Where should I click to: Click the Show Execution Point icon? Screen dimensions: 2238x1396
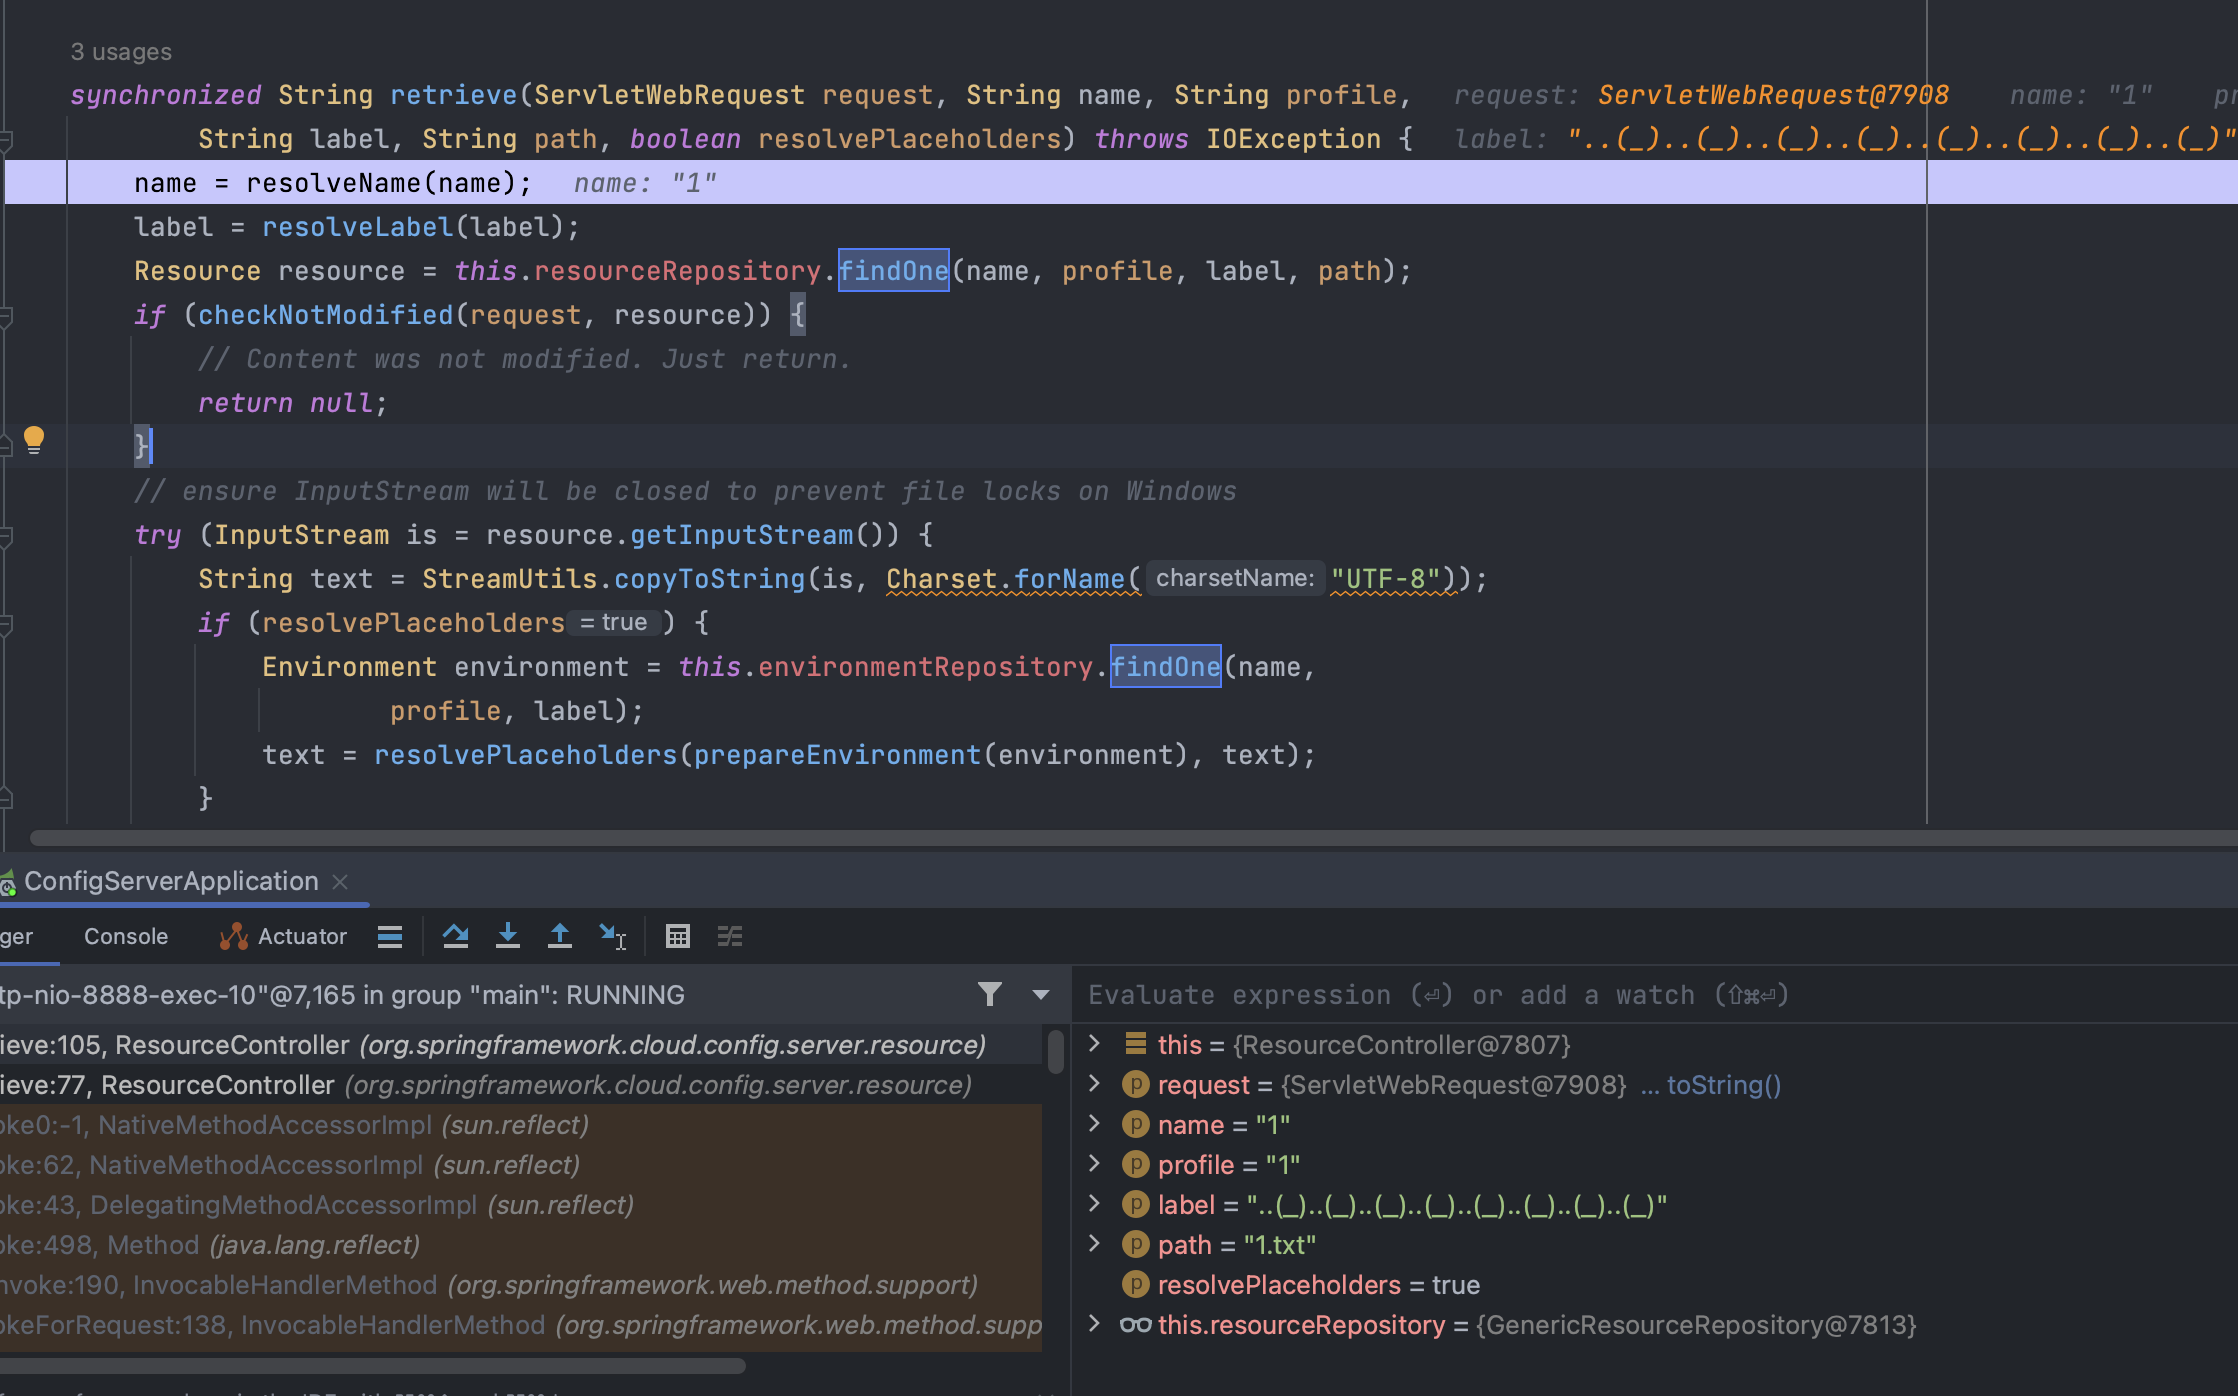coord(390,936)
